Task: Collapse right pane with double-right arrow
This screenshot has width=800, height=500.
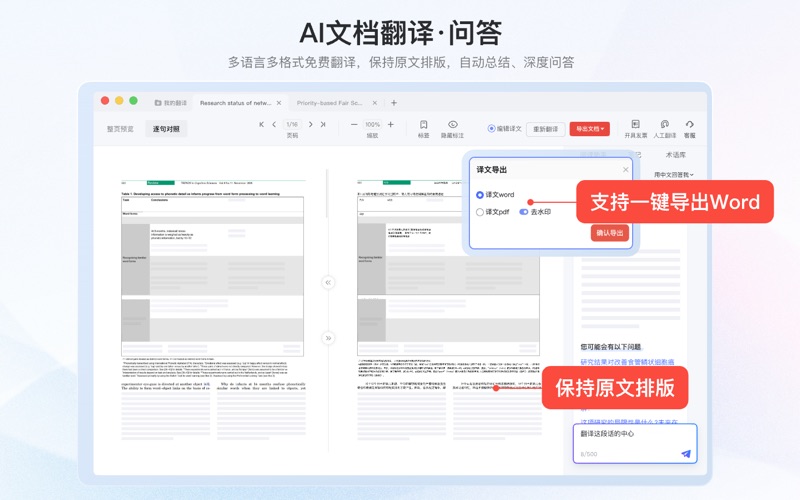Action: click(x=328, y=338)
